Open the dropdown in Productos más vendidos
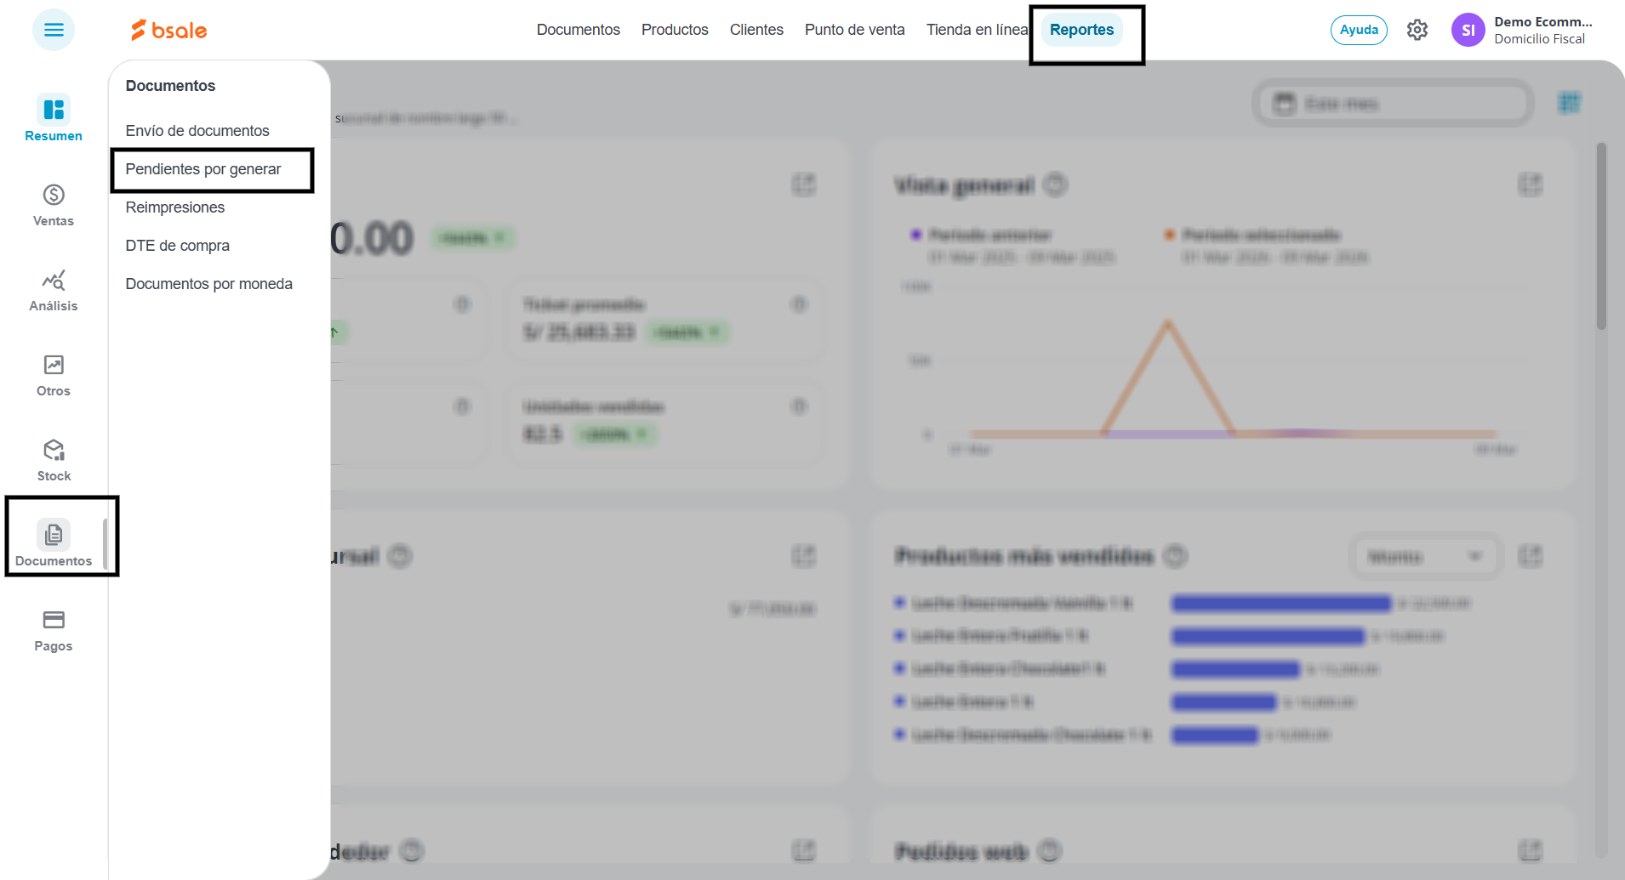The width and height of the screenshot is (1625, 880). [1425, 557]
